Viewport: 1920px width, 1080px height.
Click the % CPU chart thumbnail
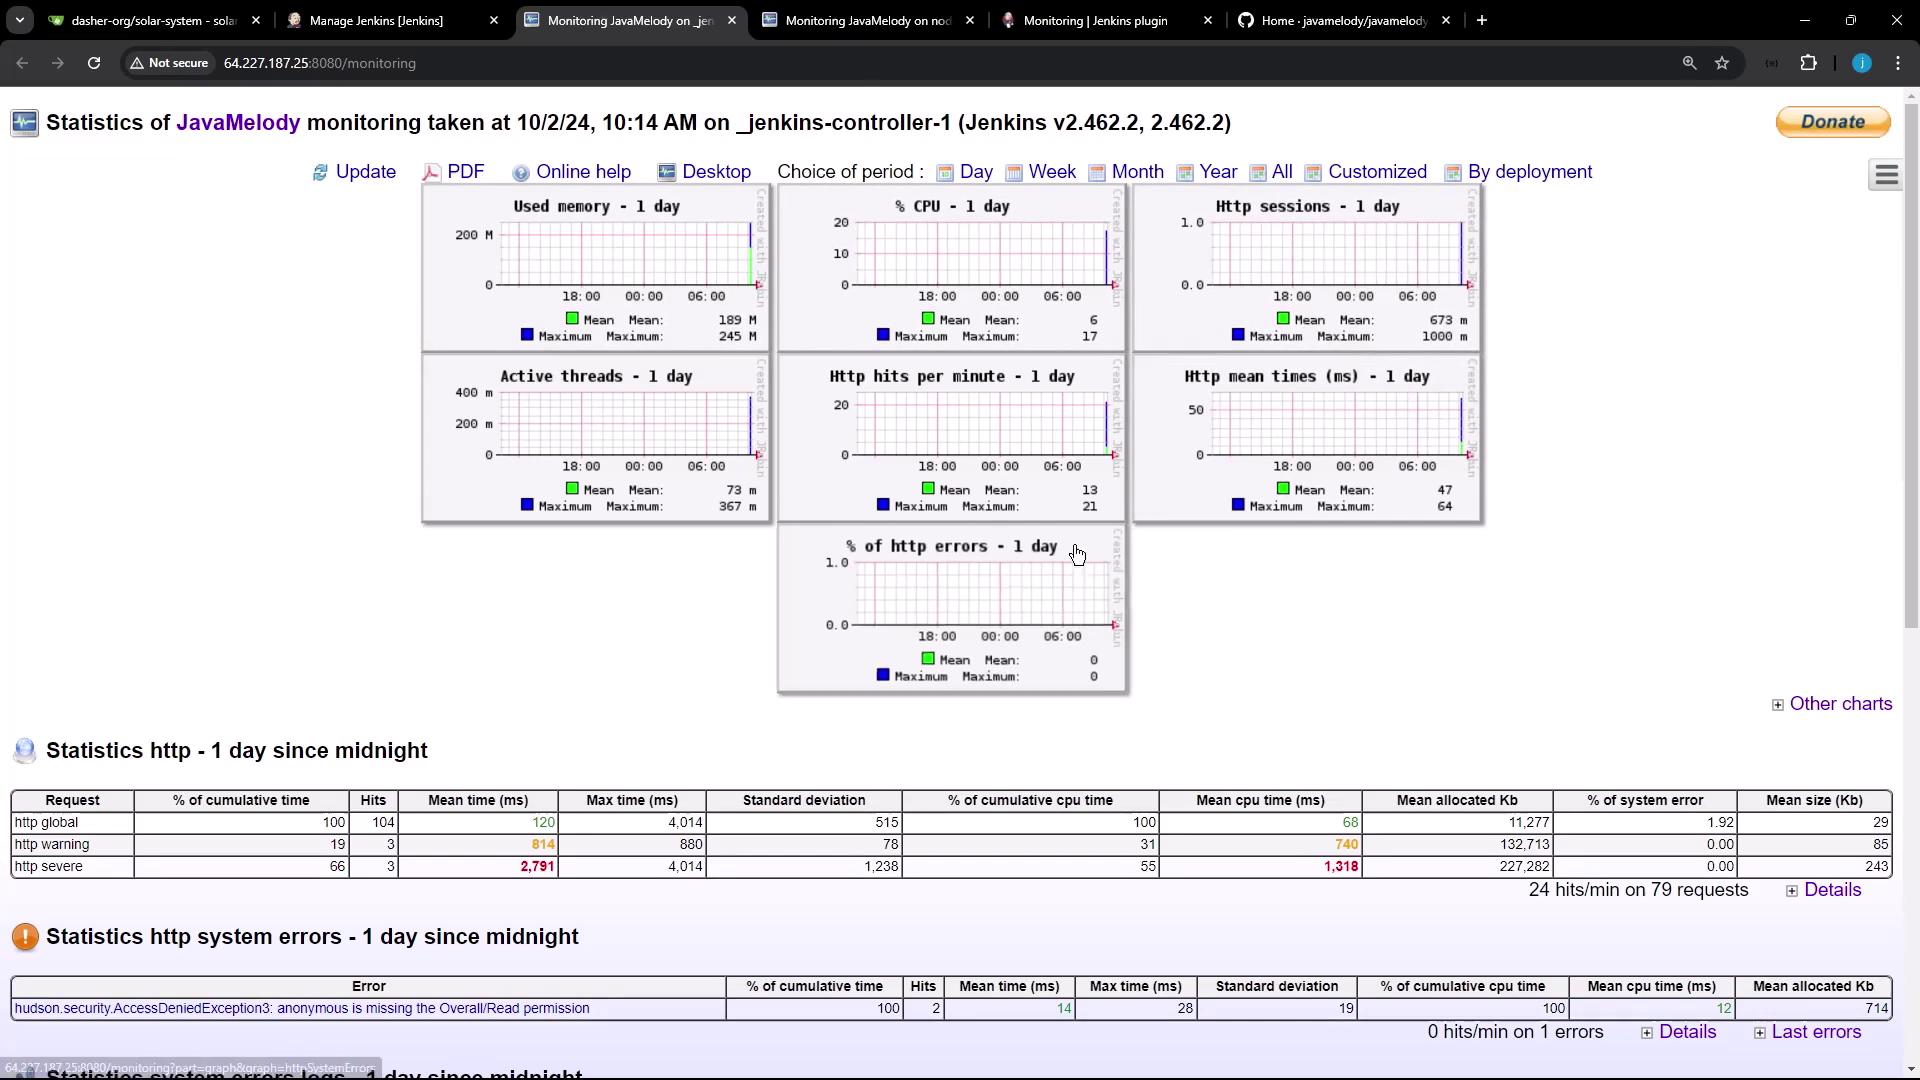point(952,268)
